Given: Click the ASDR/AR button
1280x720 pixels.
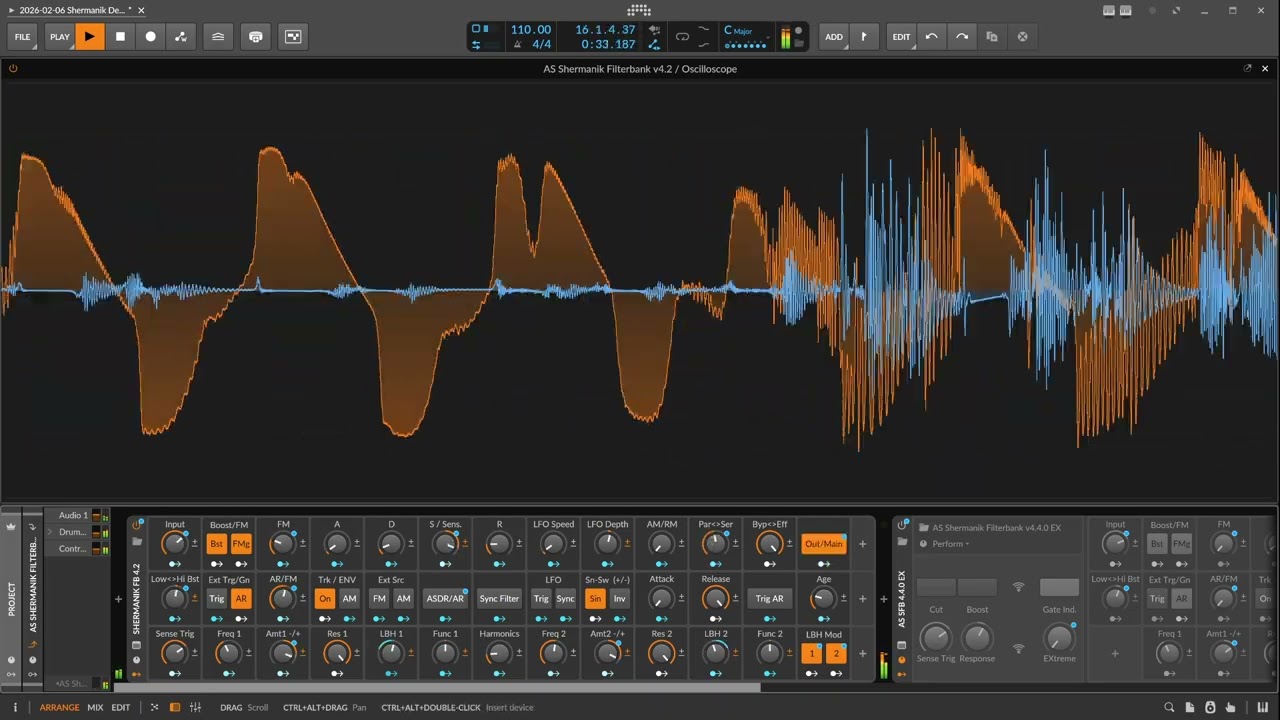Looking at the screenshot, I should pos(445,599).
